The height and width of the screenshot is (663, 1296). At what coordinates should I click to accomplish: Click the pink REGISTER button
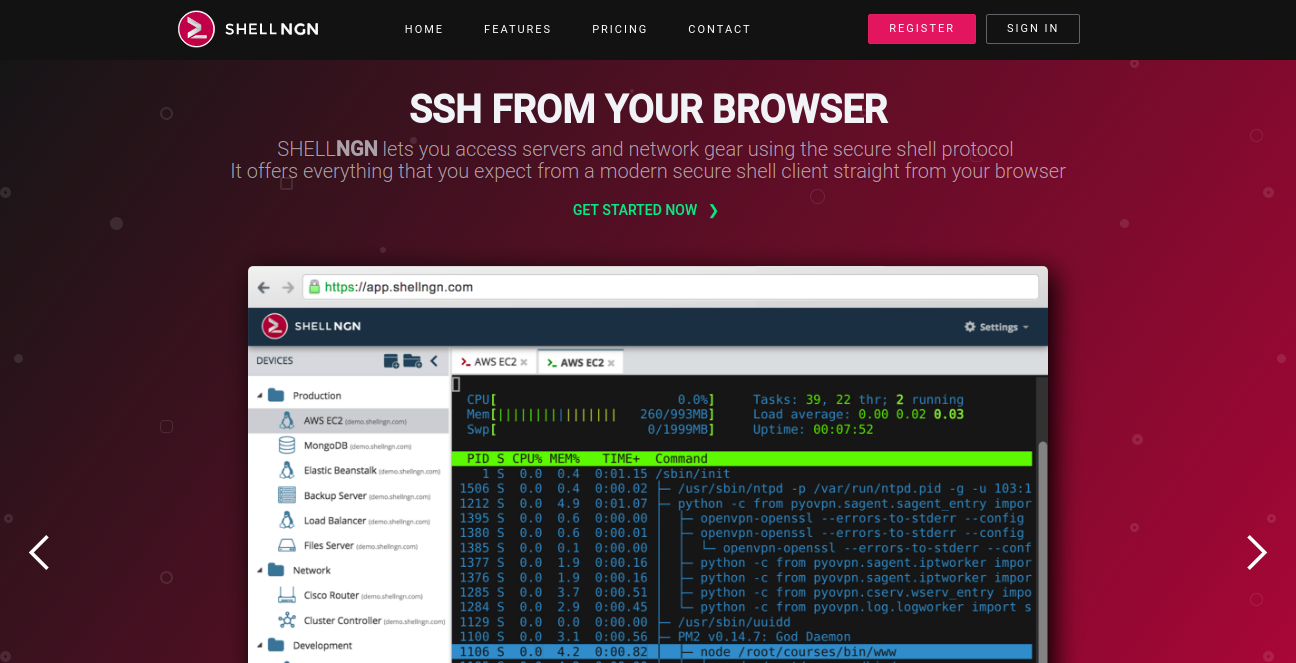[921, 29]
